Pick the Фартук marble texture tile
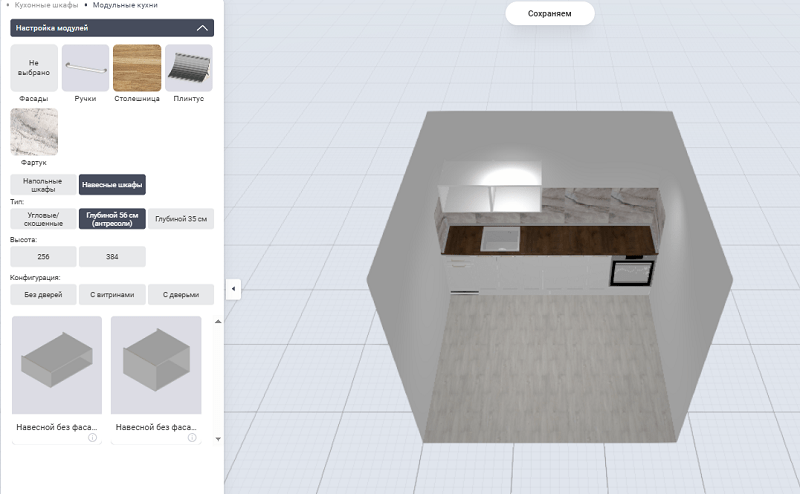 (34, 131)
